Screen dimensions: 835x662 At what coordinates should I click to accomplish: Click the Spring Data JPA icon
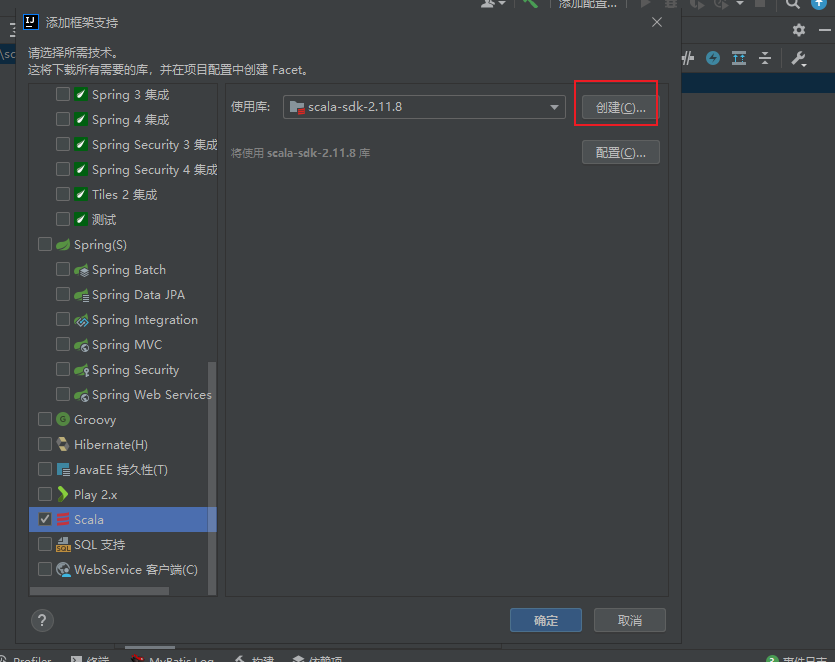(x=81, y=295)
